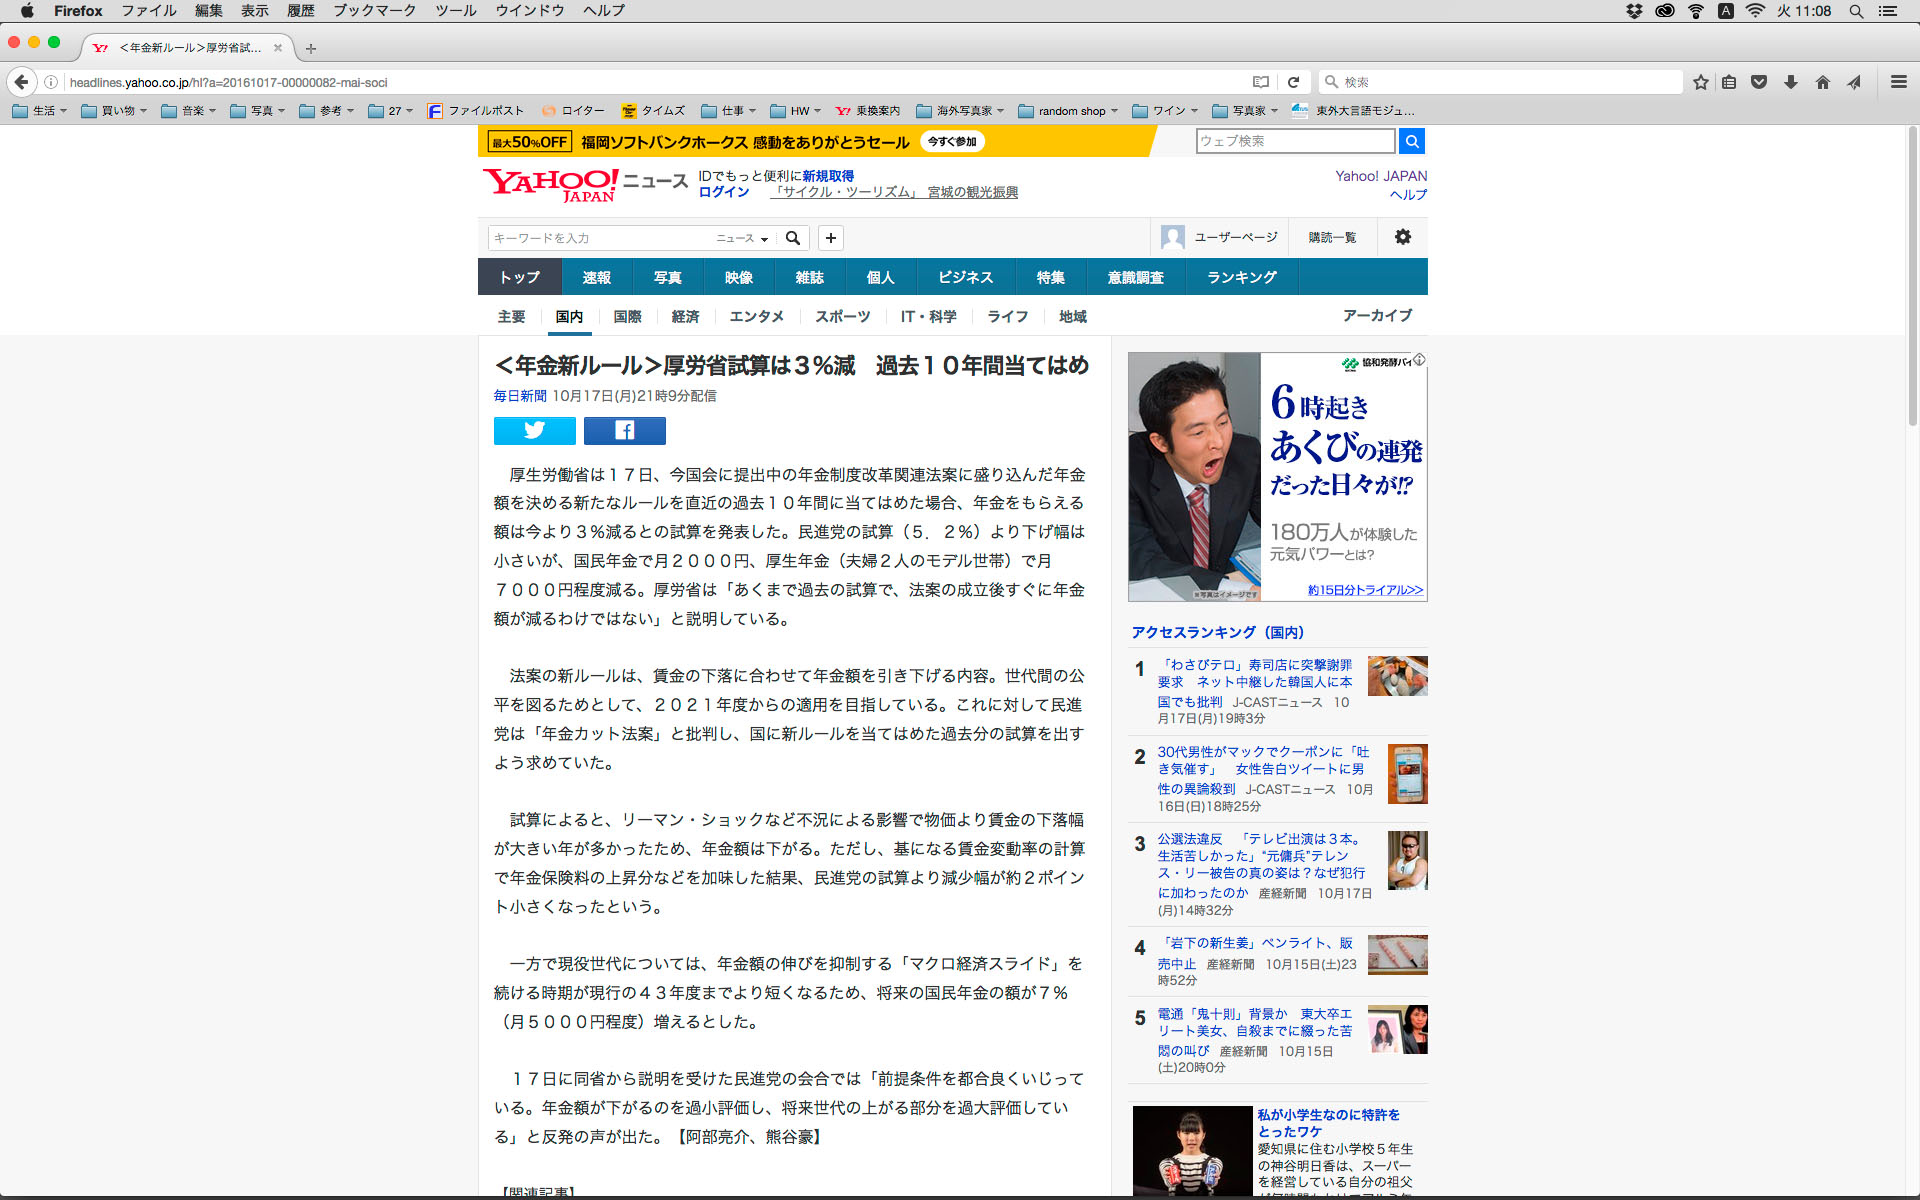Switch to the ランキング navigation tab
The width and height of the screenshot is (1920, 1200).
pyautogui.click(x=1241, y=277)
